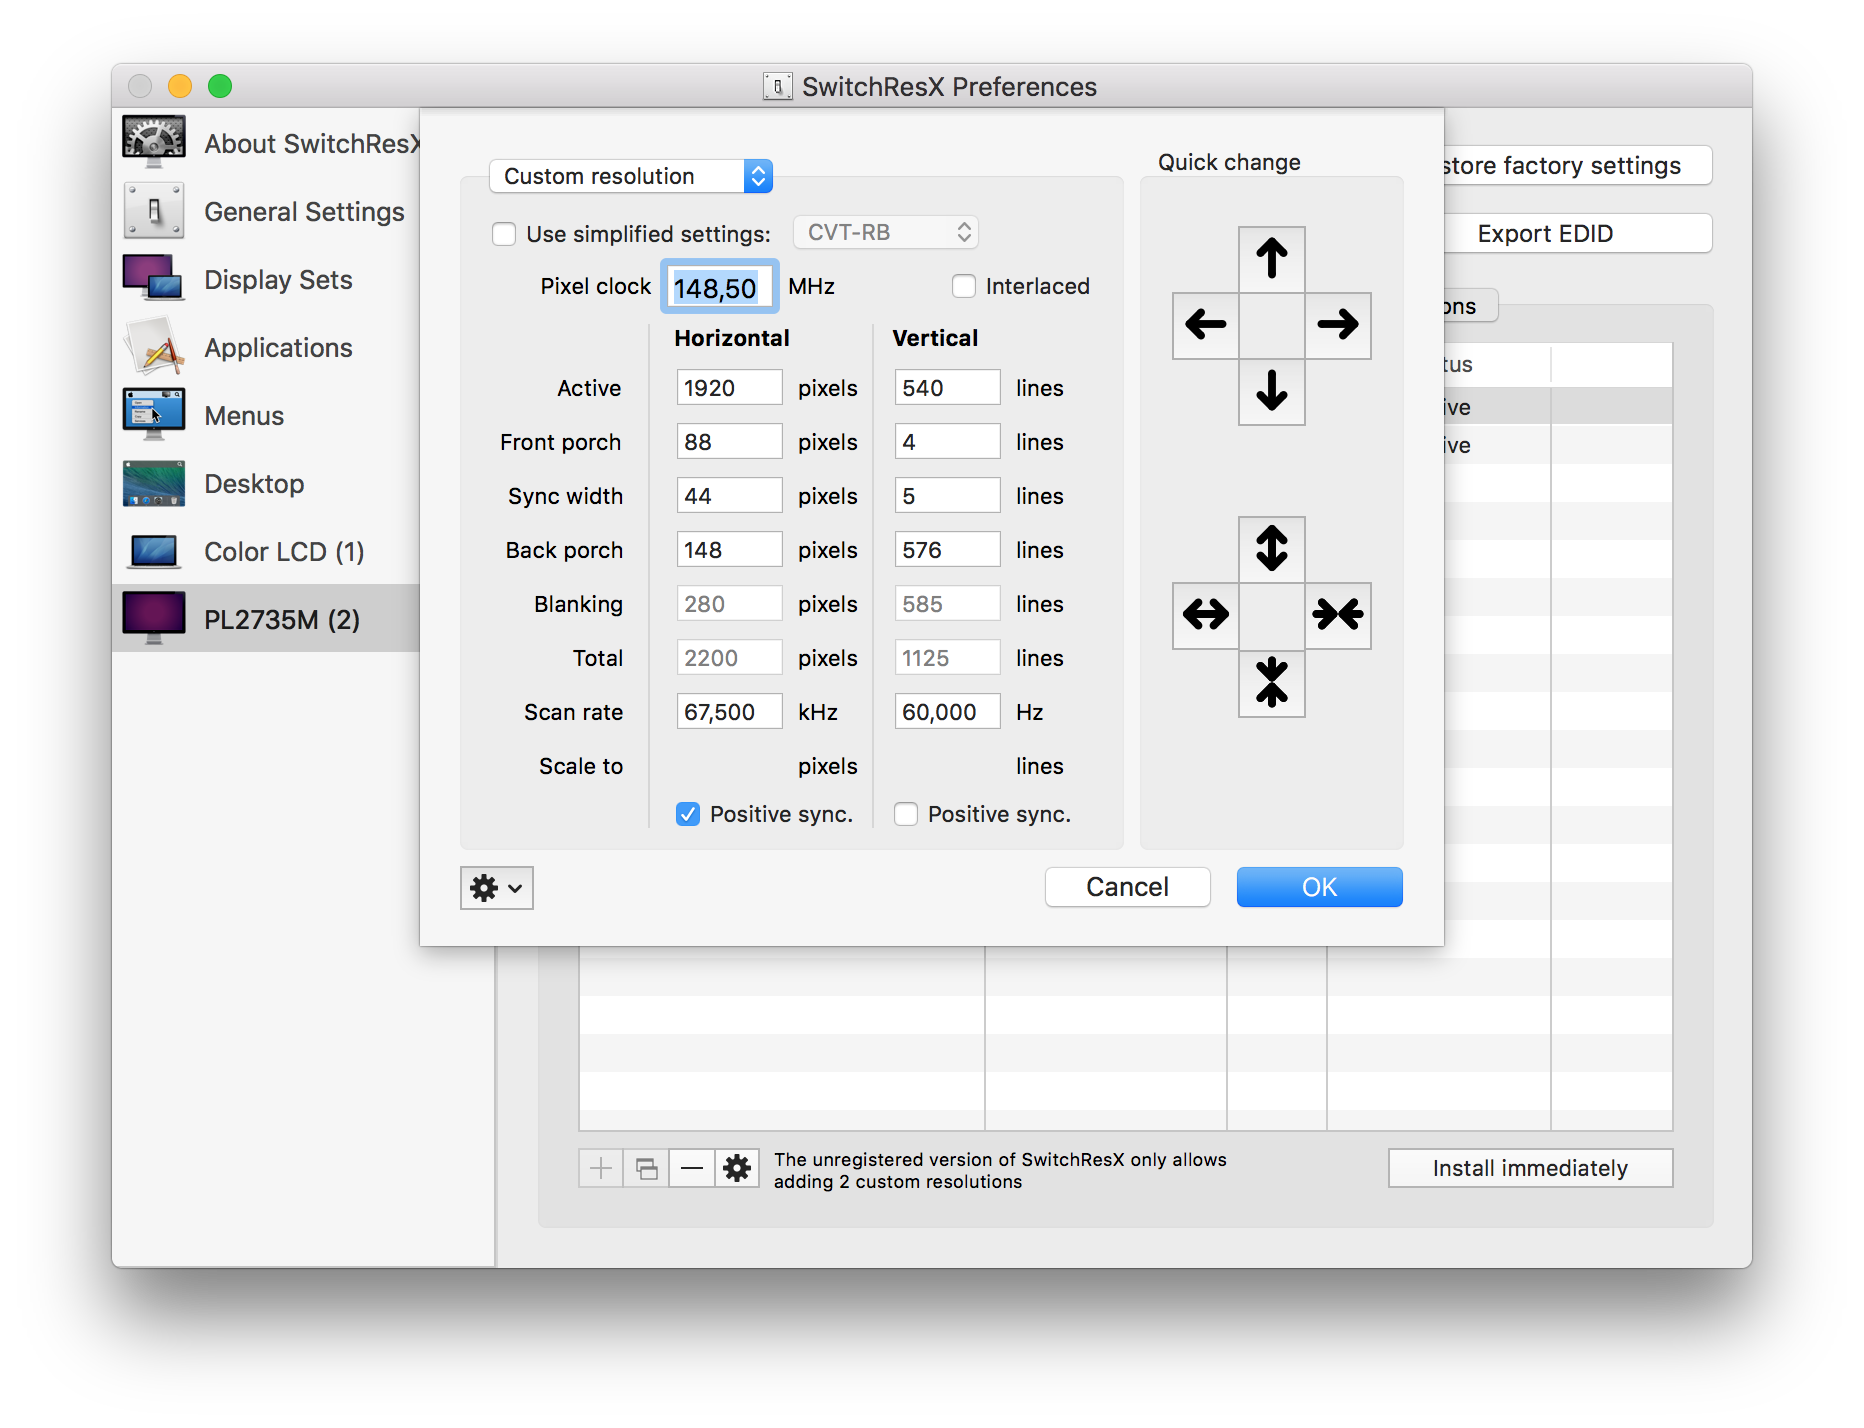Click the shrink horizontally arrow icon
The image size is (1864, 1428).
(x=1338, y=615)
